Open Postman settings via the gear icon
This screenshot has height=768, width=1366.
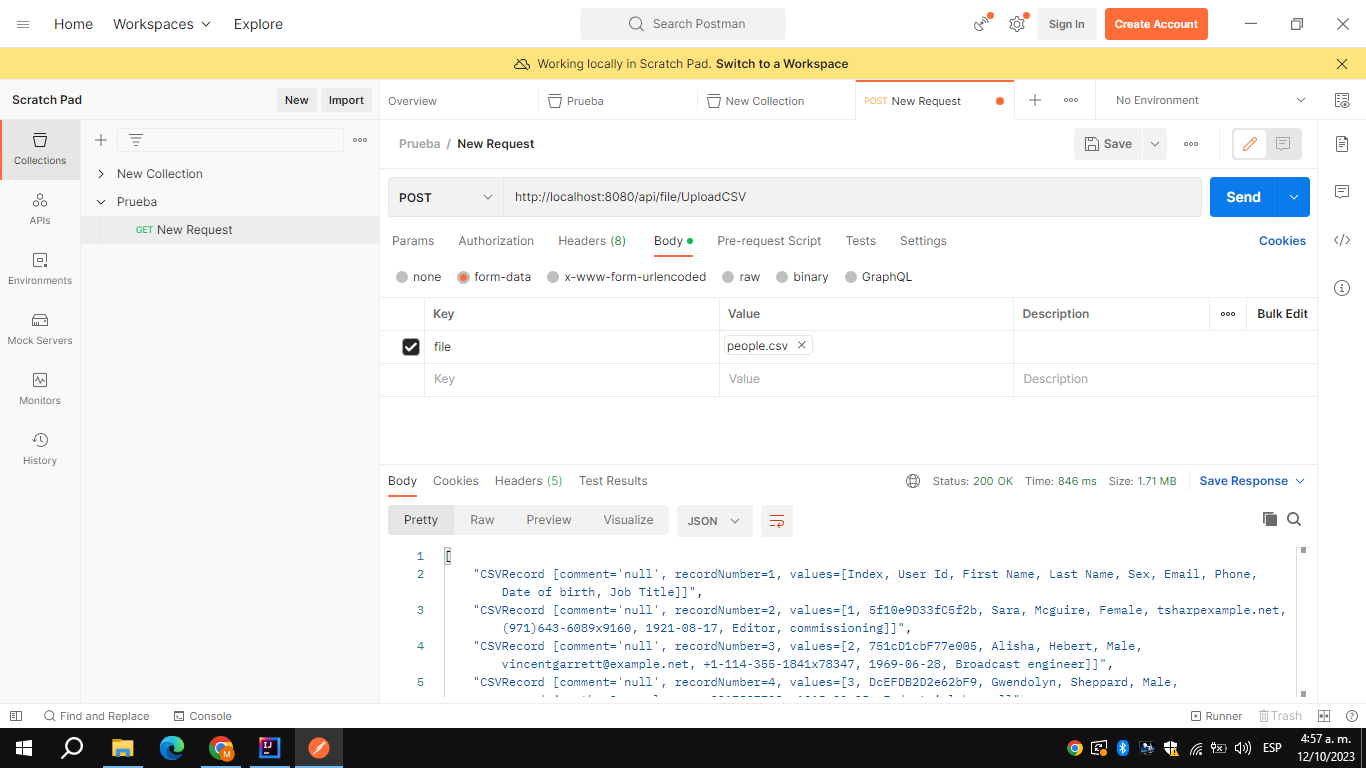click(x=1016, y=23)
